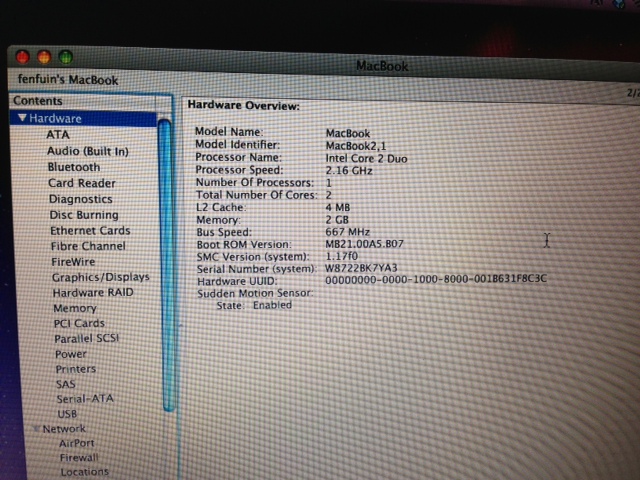Select Graphics/Displays in sidebar

tap(100, 277)
